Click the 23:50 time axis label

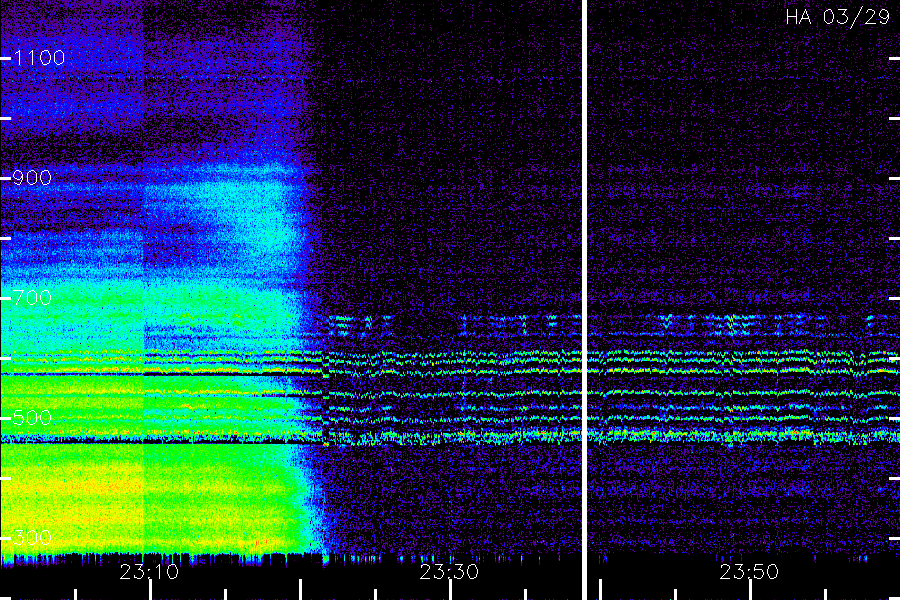[749, 572]
